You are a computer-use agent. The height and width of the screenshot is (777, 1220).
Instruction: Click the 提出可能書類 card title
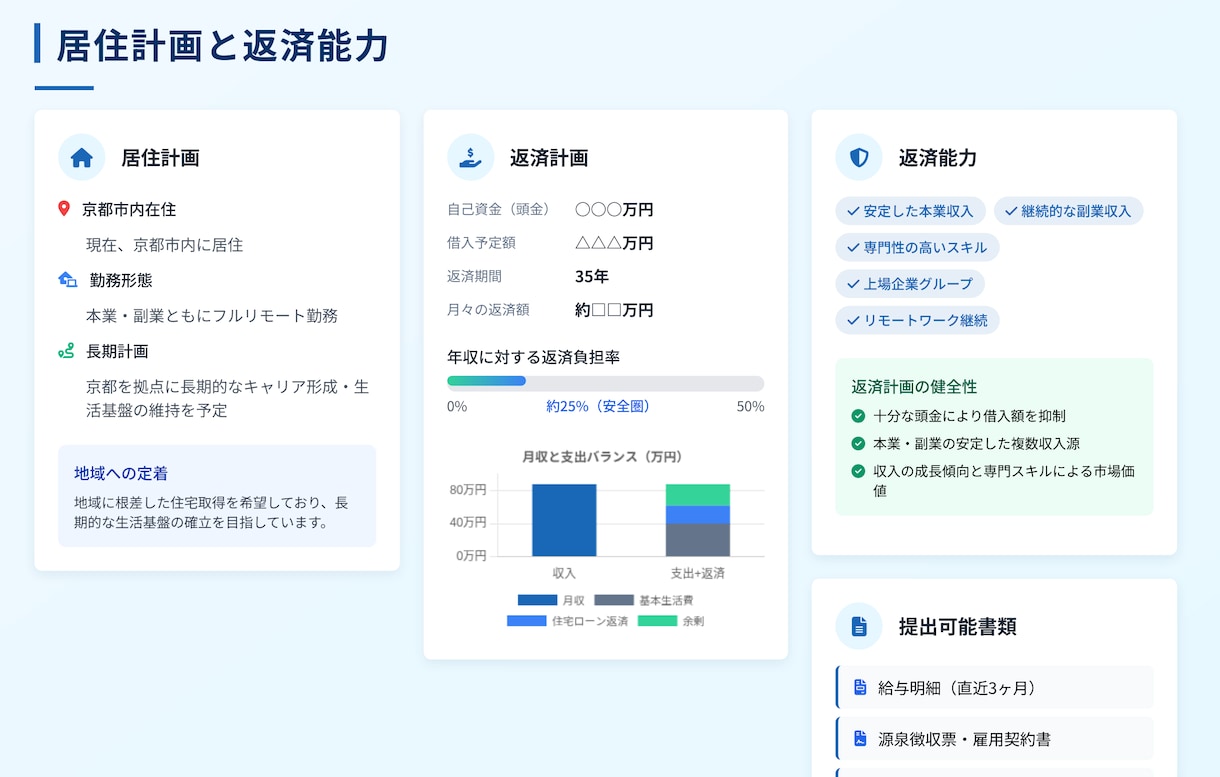(958, 627)
